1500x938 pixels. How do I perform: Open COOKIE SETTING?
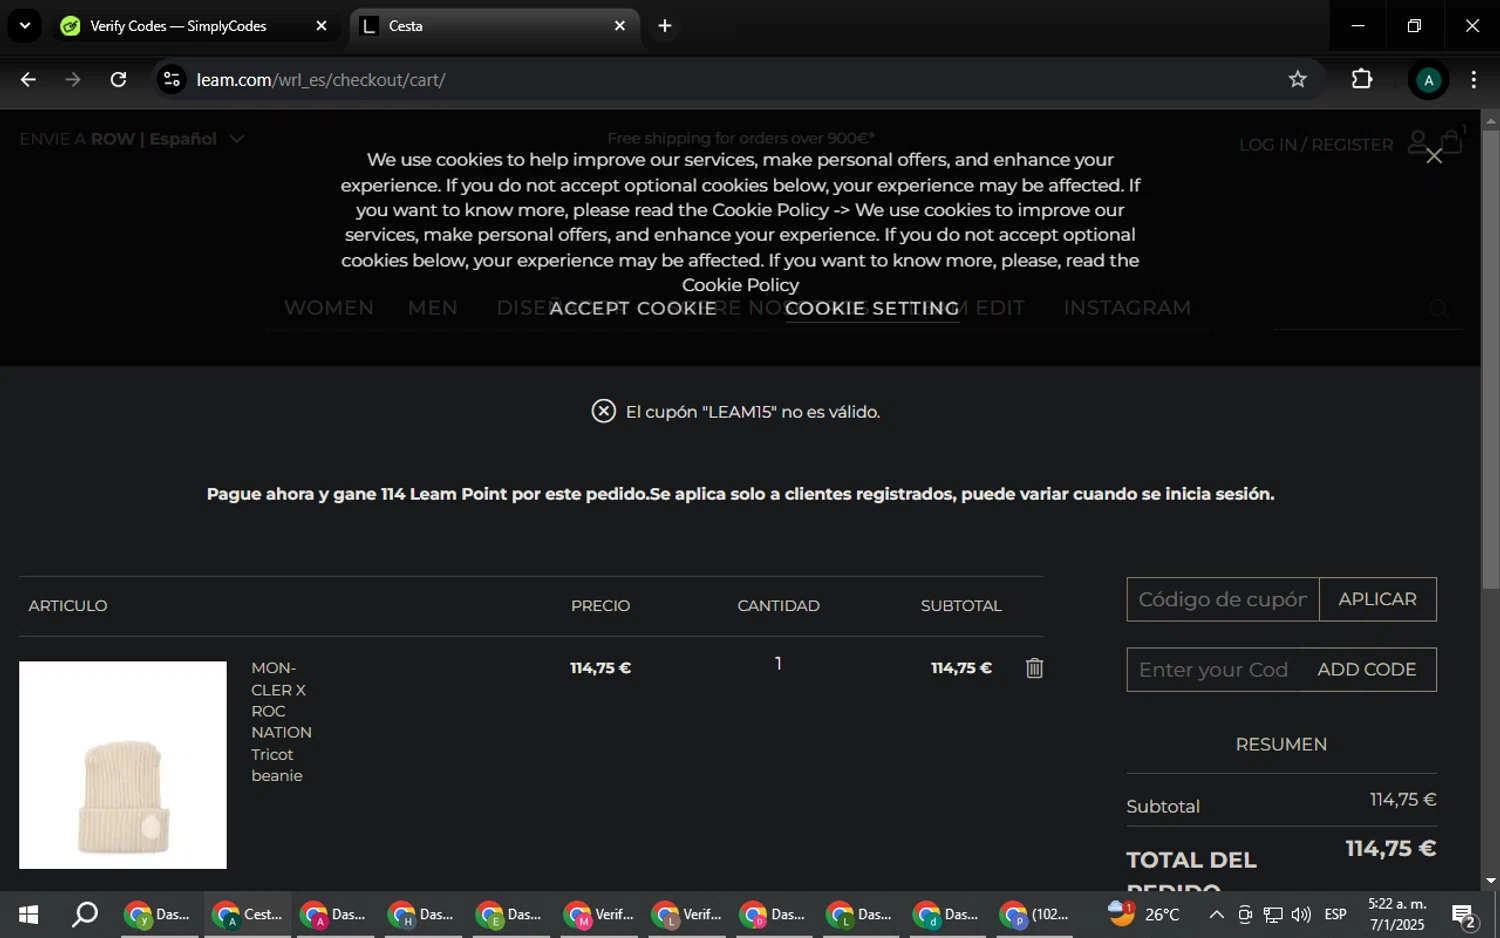[x=872, y=309]
